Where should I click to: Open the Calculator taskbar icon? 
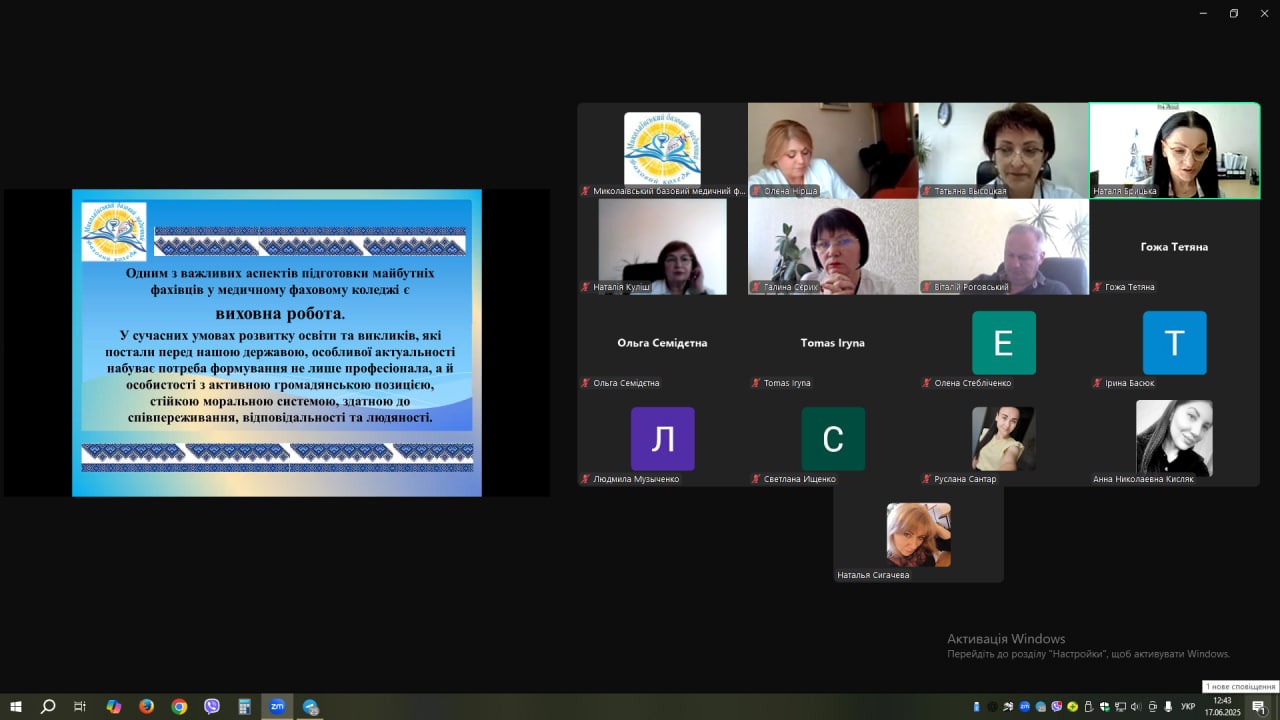pyautogui.click(x=244, y=707)
